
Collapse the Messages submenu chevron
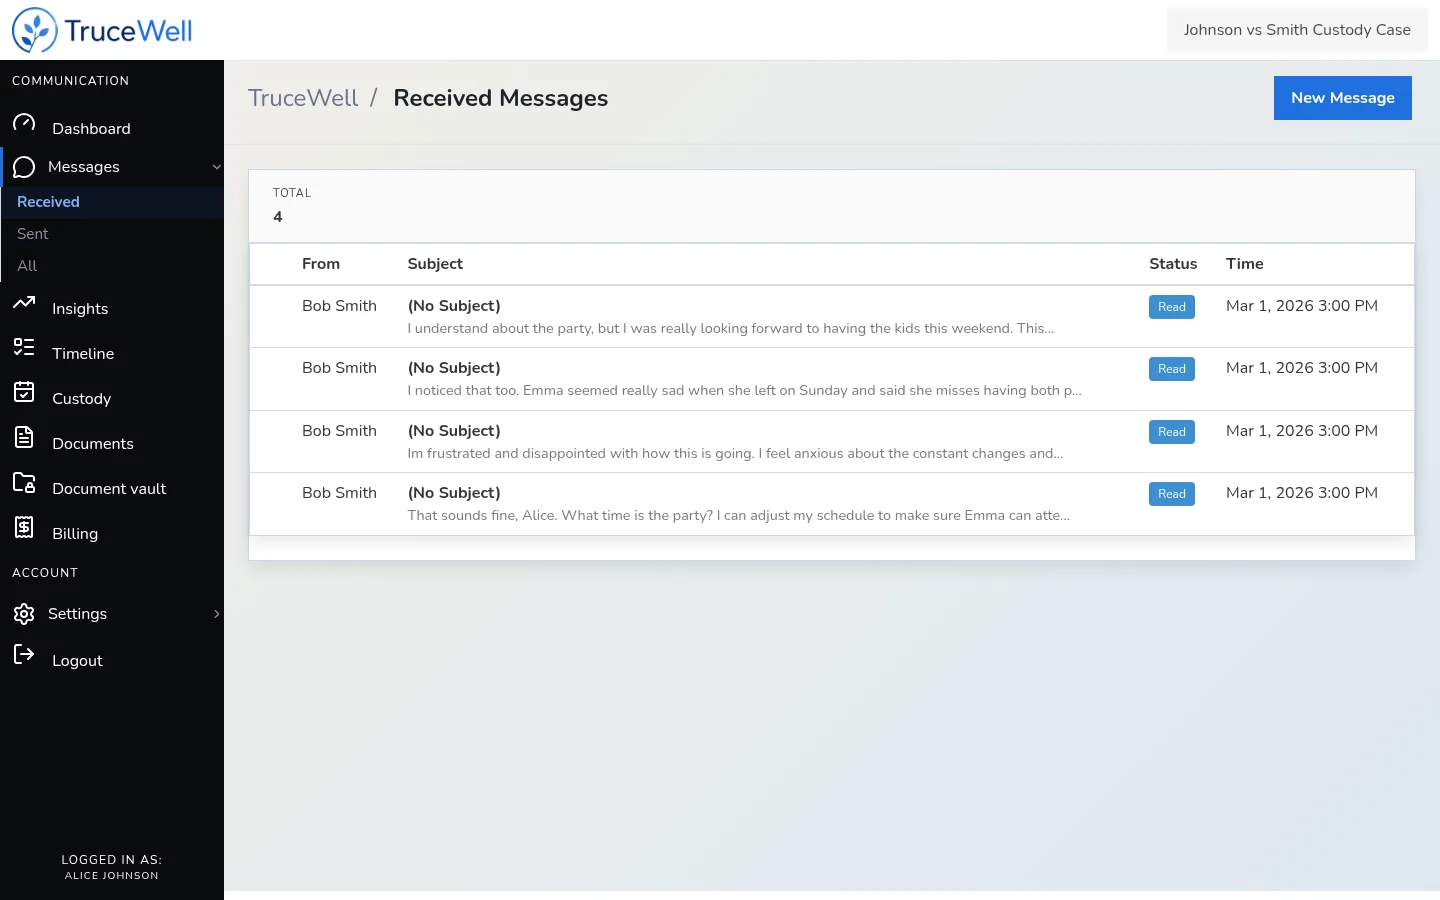[216, 167]
